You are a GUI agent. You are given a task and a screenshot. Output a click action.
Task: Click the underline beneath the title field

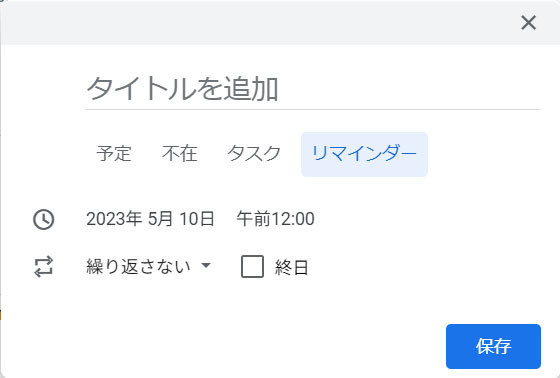pos(313,109)
